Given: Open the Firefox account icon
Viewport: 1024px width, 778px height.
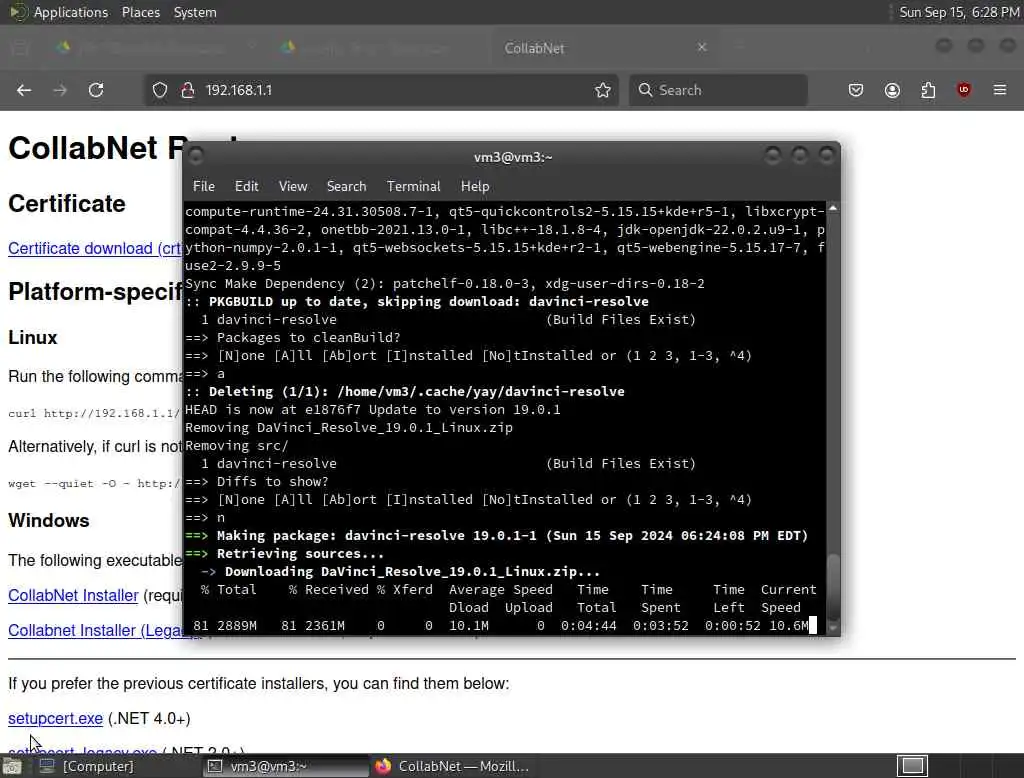Looking at the screenshot, I should [x=892, y=90].
